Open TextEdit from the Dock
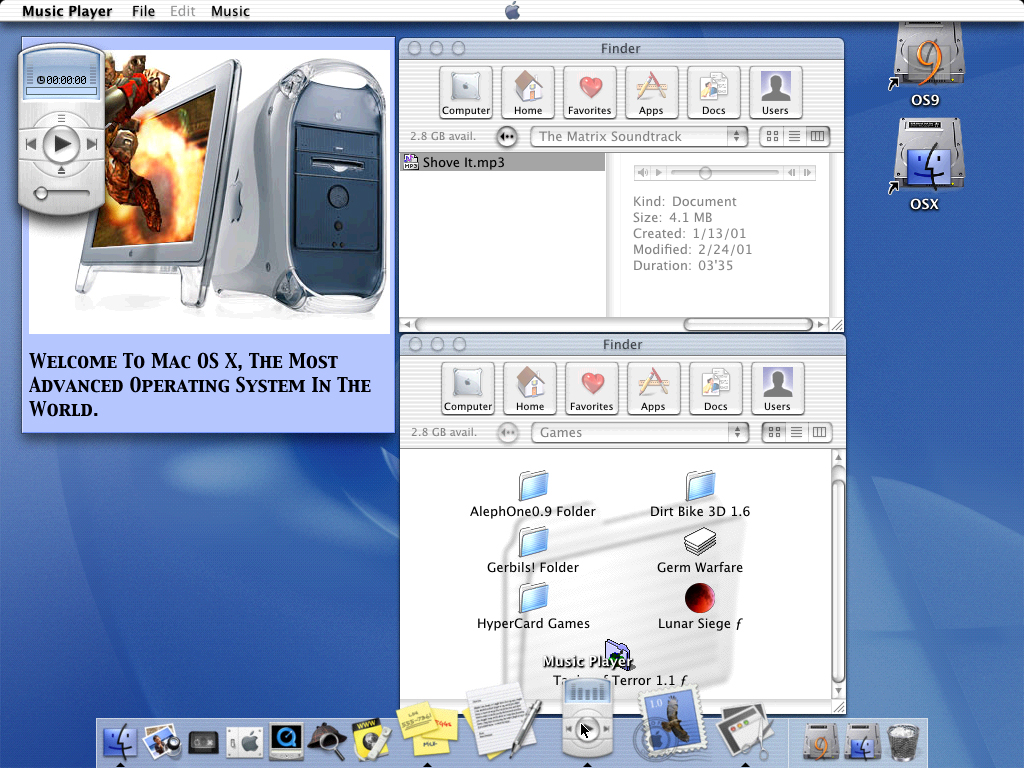Image resolution: width=1024 pixels, height=768 pixels. click(503, 720)
